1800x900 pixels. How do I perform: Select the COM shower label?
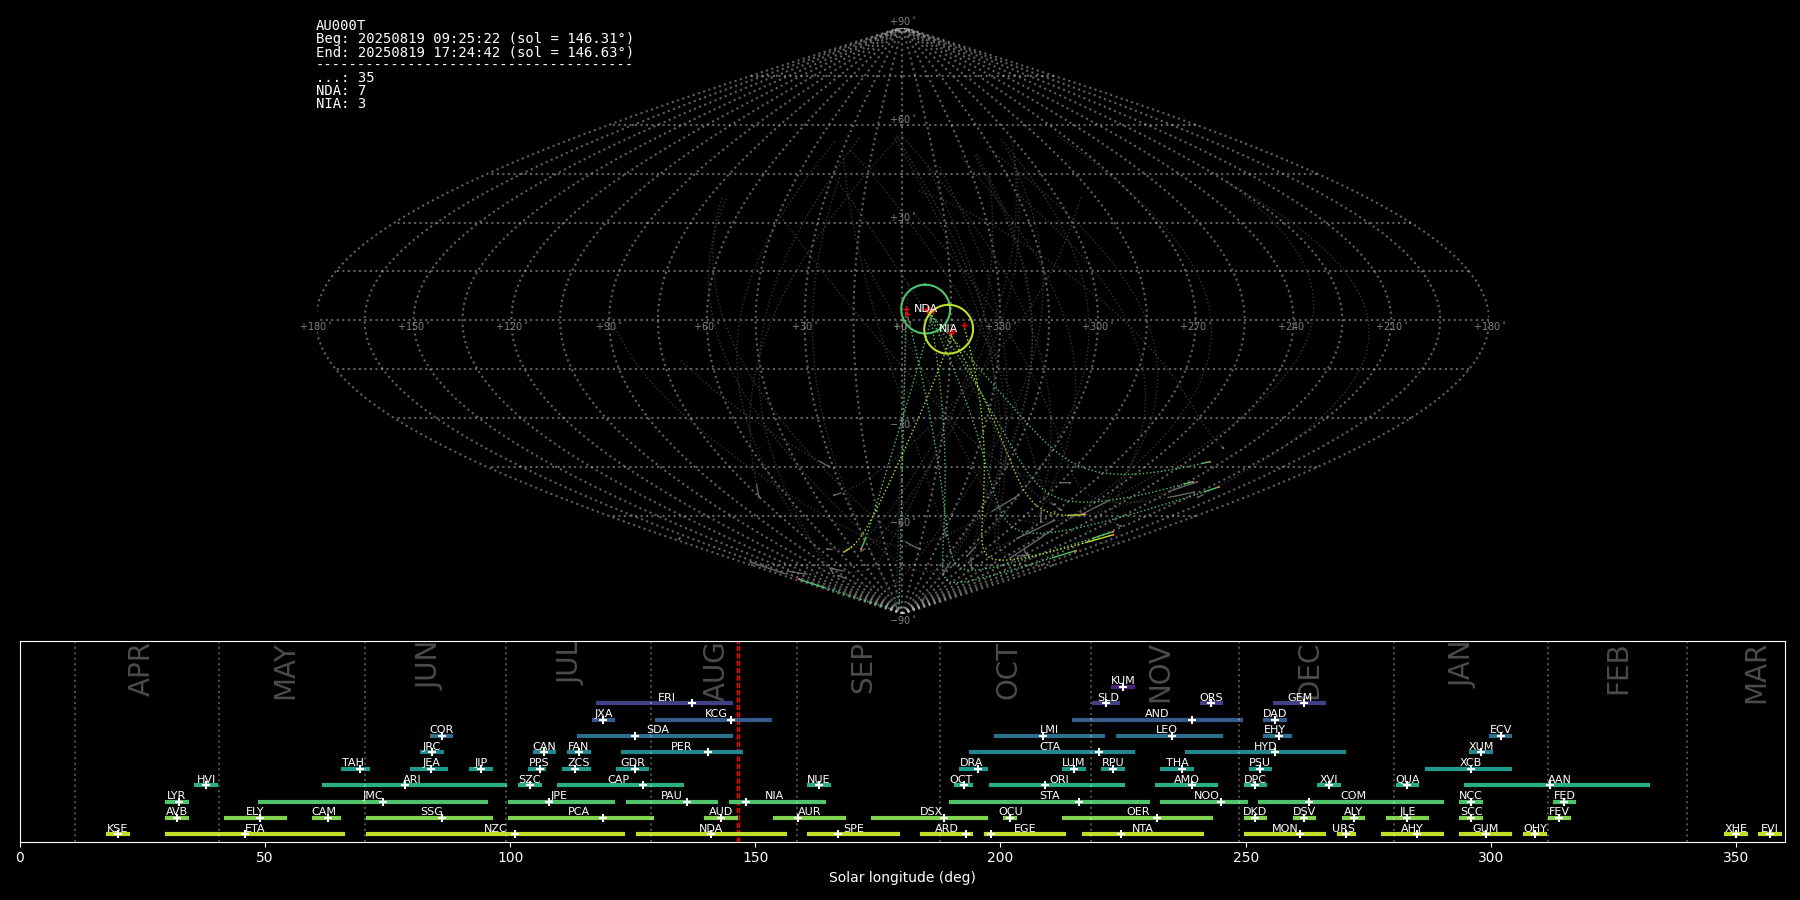tap(1353, 796)
